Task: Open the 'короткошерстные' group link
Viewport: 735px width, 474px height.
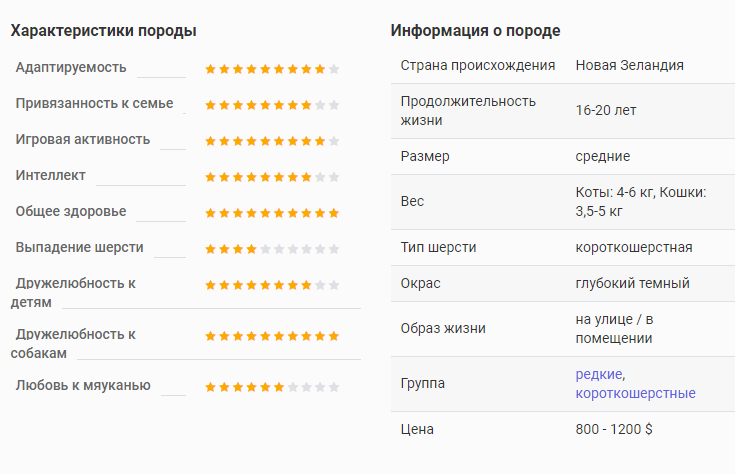Action: pos(635,393)
